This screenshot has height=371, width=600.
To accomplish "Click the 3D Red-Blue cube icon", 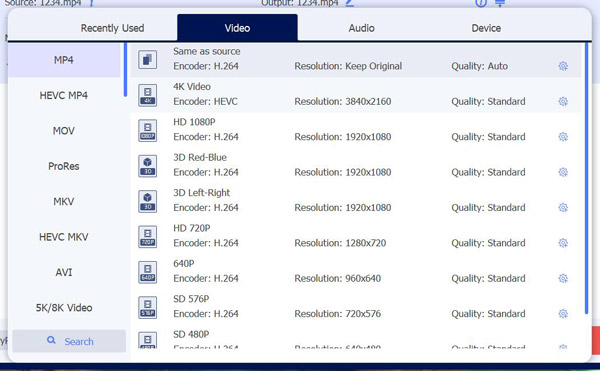I will pyautogui.click(x=147, y=166).
